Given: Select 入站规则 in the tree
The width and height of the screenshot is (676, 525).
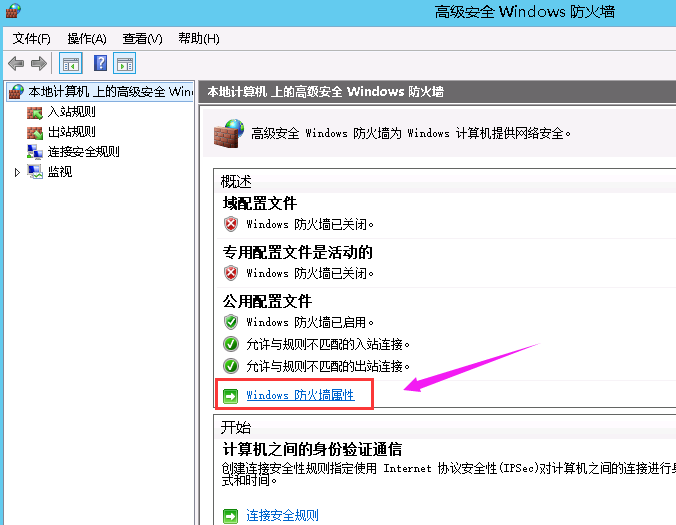Looking at the screenshot, I should [72, 112].
